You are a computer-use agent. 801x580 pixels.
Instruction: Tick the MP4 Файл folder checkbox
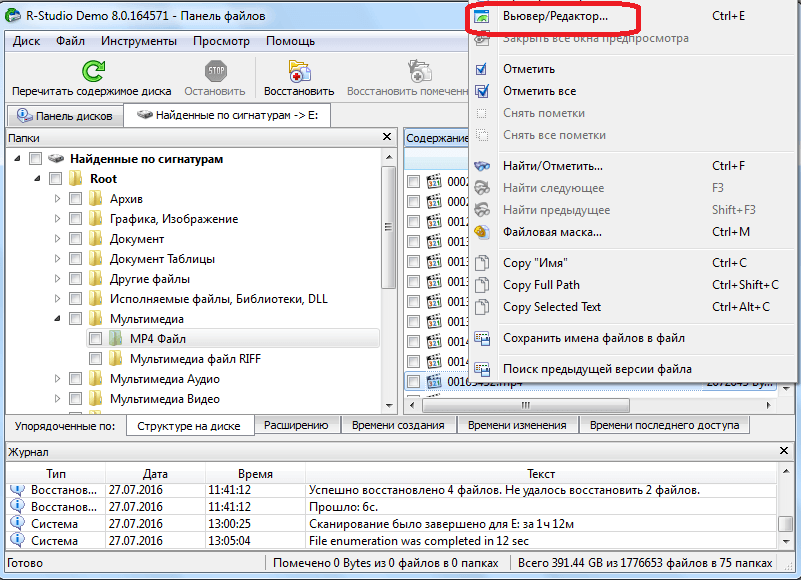96,339
